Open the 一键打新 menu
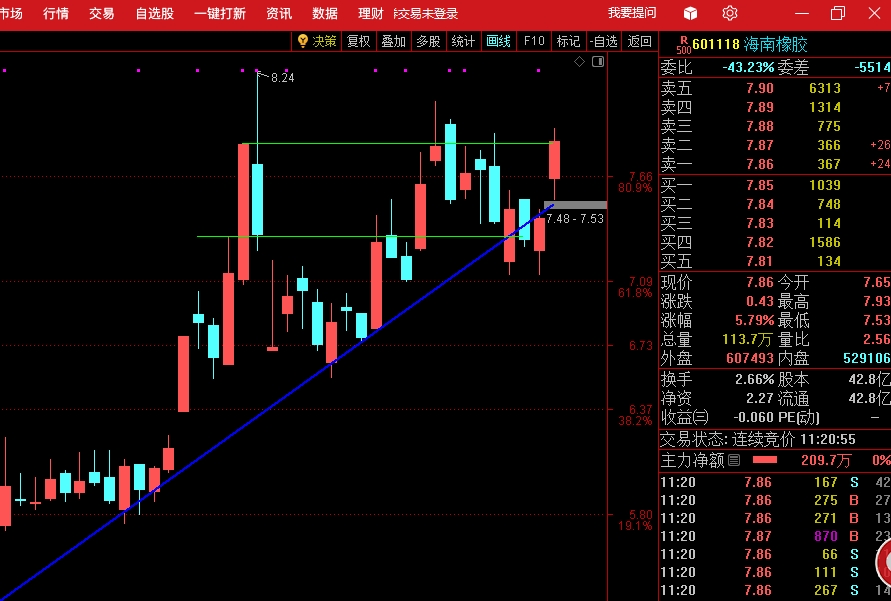 point(220,13)
